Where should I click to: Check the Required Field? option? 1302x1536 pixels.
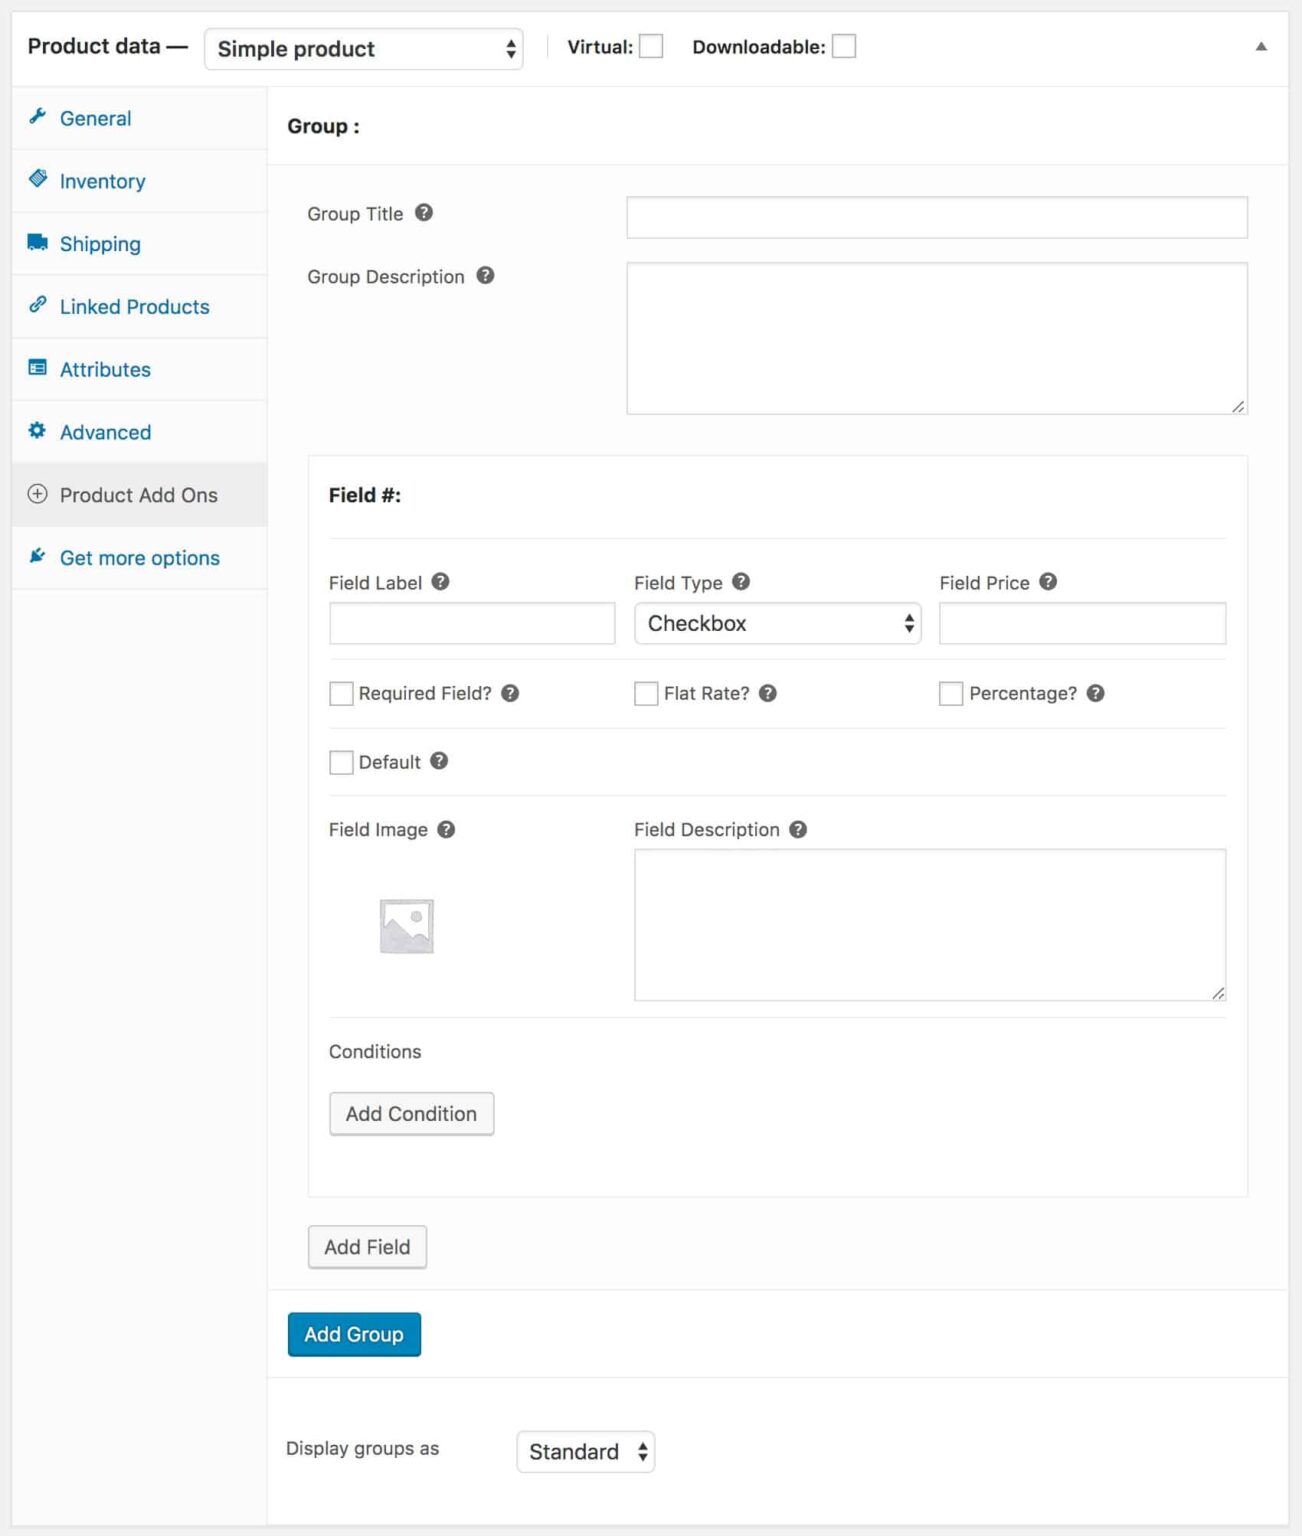[x=341, y=693]
